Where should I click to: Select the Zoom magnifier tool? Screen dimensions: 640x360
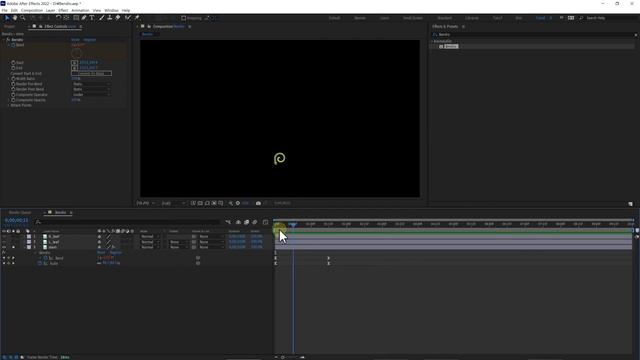click(x=23, y=18)
